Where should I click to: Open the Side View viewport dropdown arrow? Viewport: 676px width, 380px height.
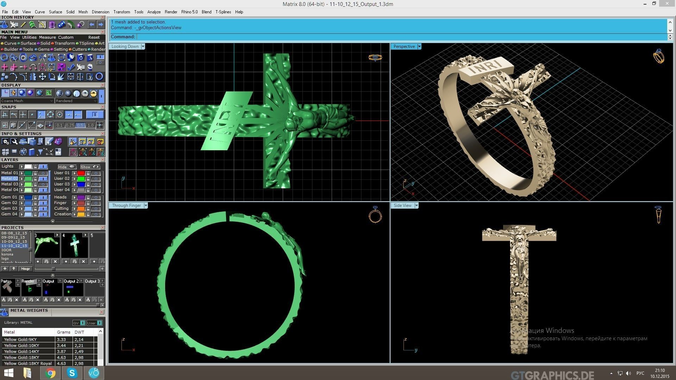[416, 205]
